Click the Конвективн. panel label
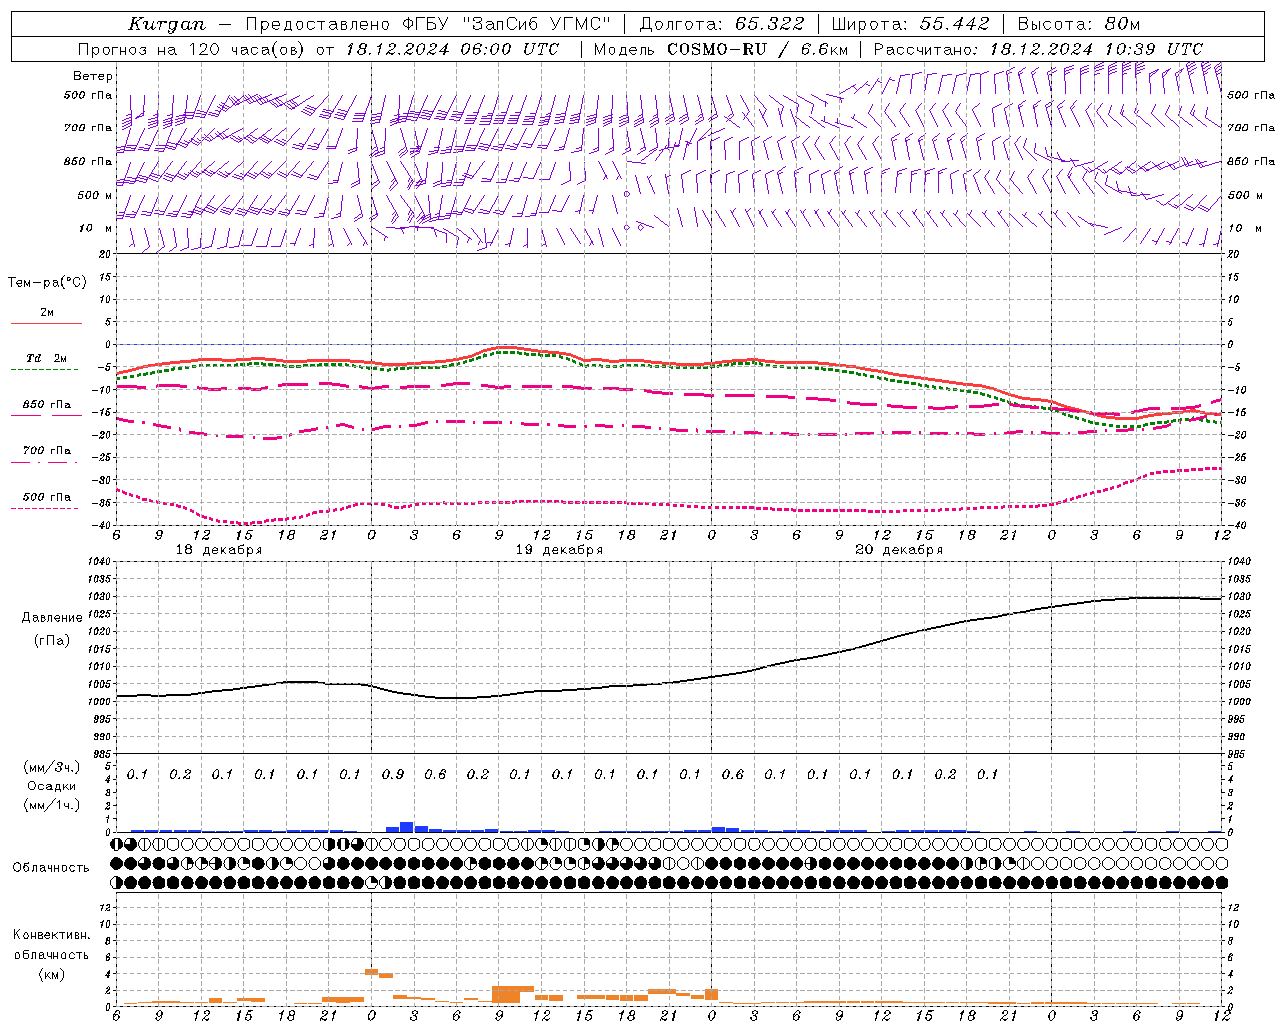 [x=51, y=935]
